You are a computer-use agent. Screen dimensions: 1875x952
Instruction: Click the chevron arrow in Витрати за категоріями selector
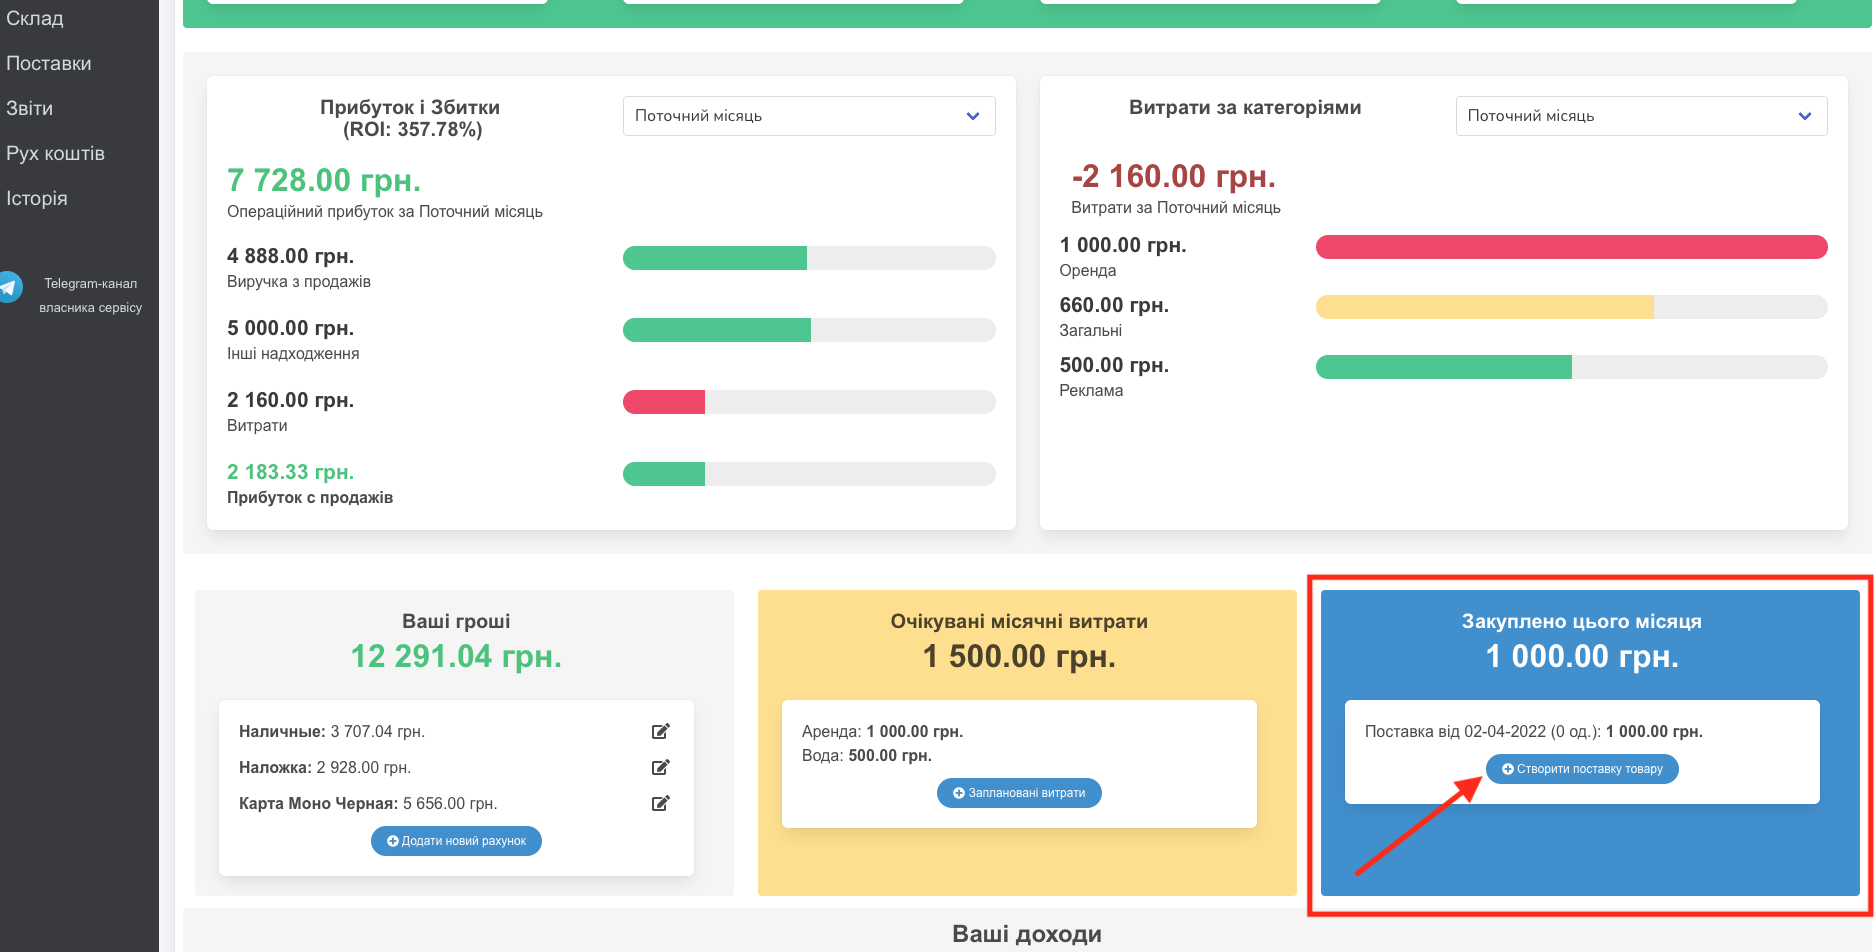point(1805,116)
